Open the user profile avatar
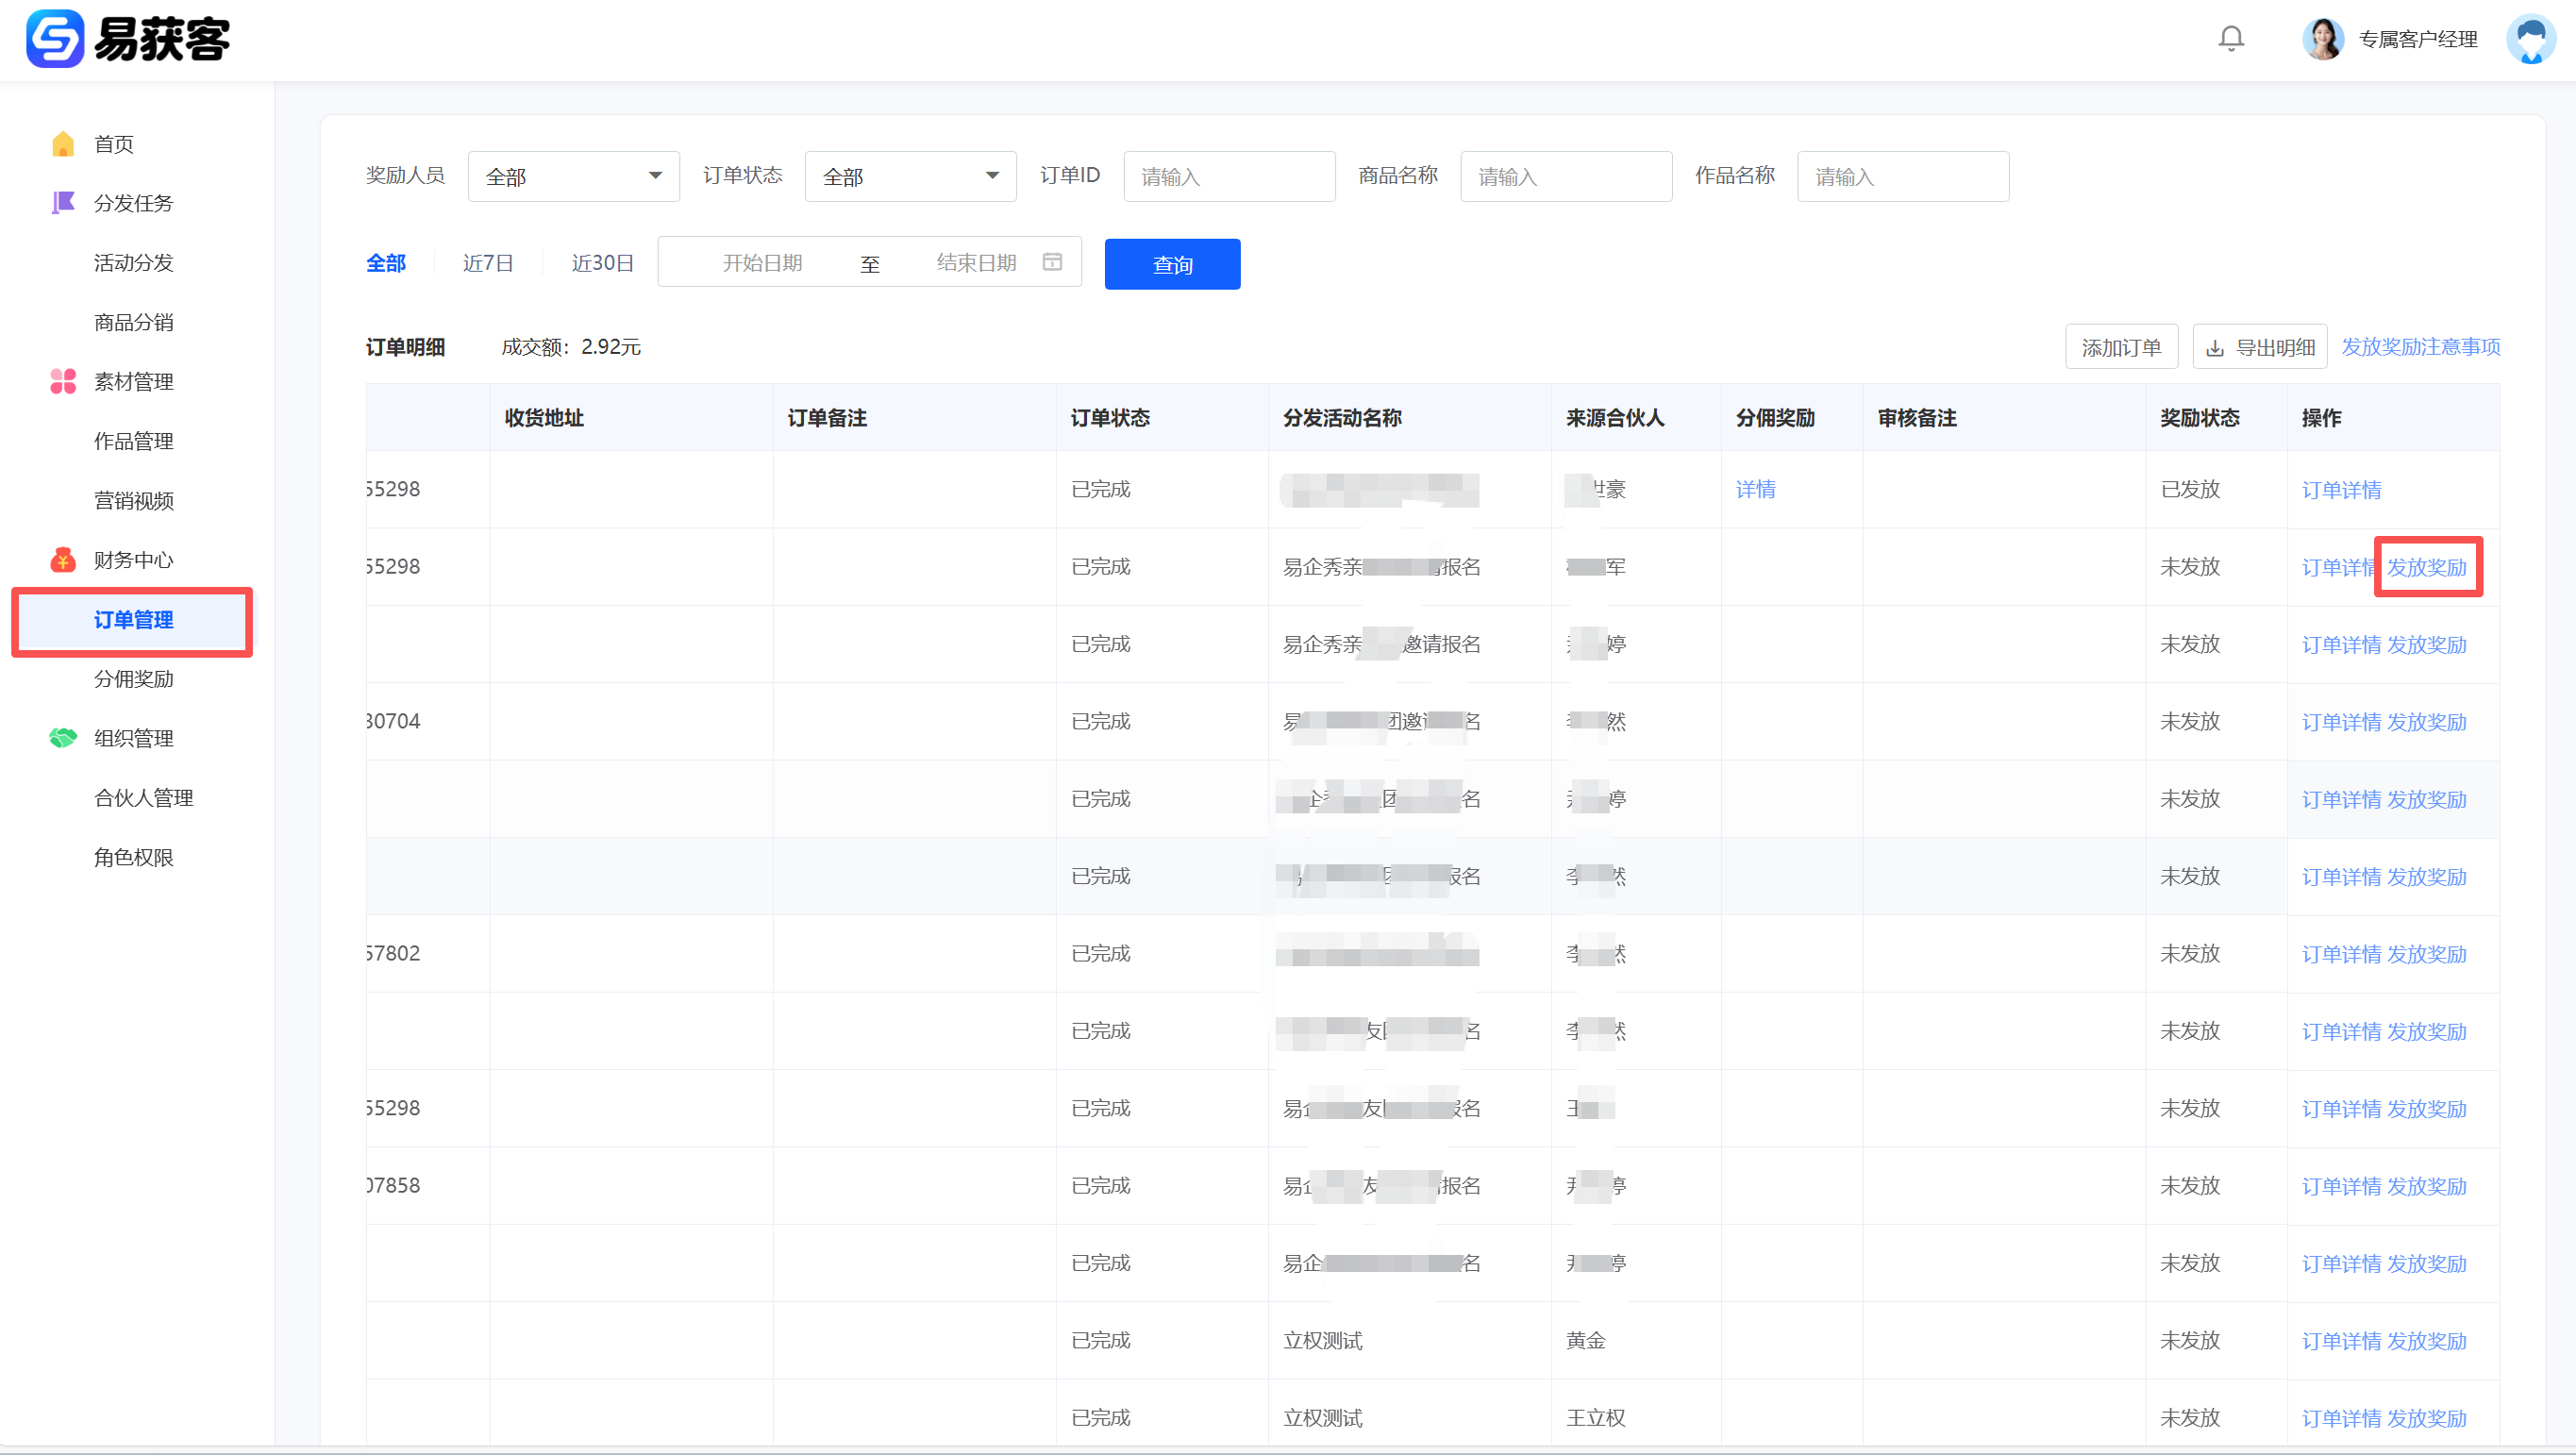The image size is (2576, 1455). pos(2530,39)
